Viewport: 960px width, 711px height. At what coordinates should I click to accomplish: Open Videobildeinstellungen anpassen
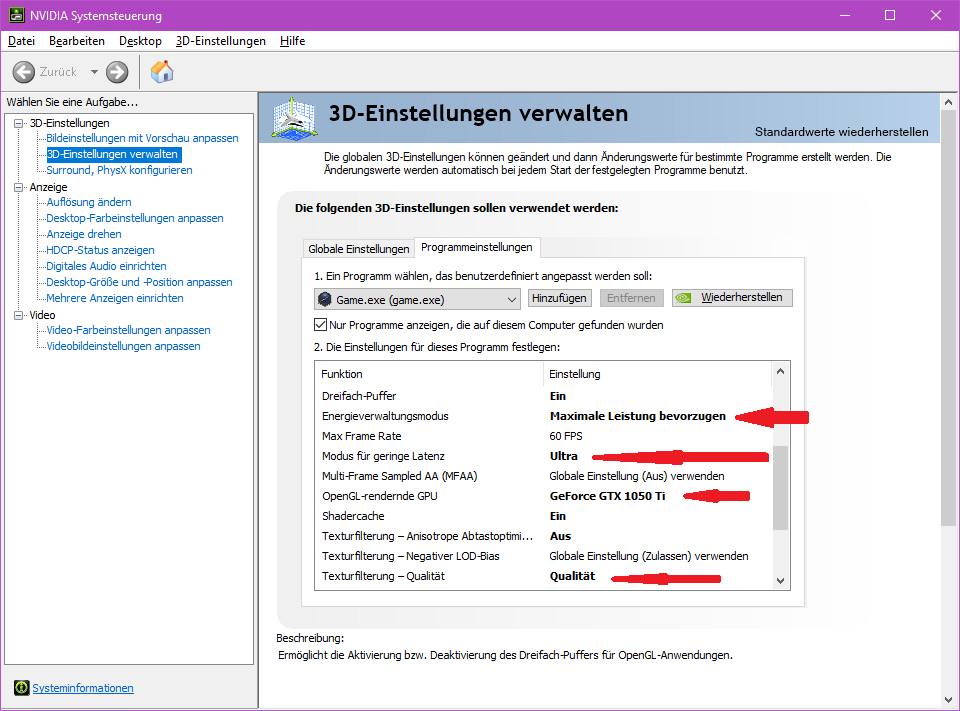click(124, 346)
